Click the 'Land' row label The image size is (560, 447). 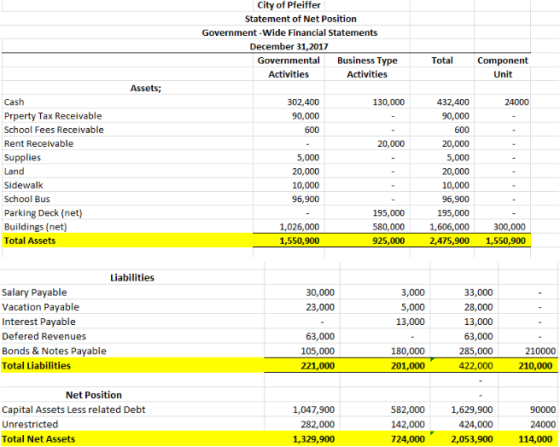[x=14, y=172]
